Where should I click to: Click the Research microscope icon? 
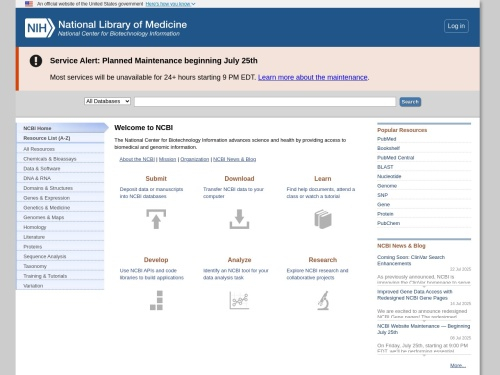(x=323, y=300)
